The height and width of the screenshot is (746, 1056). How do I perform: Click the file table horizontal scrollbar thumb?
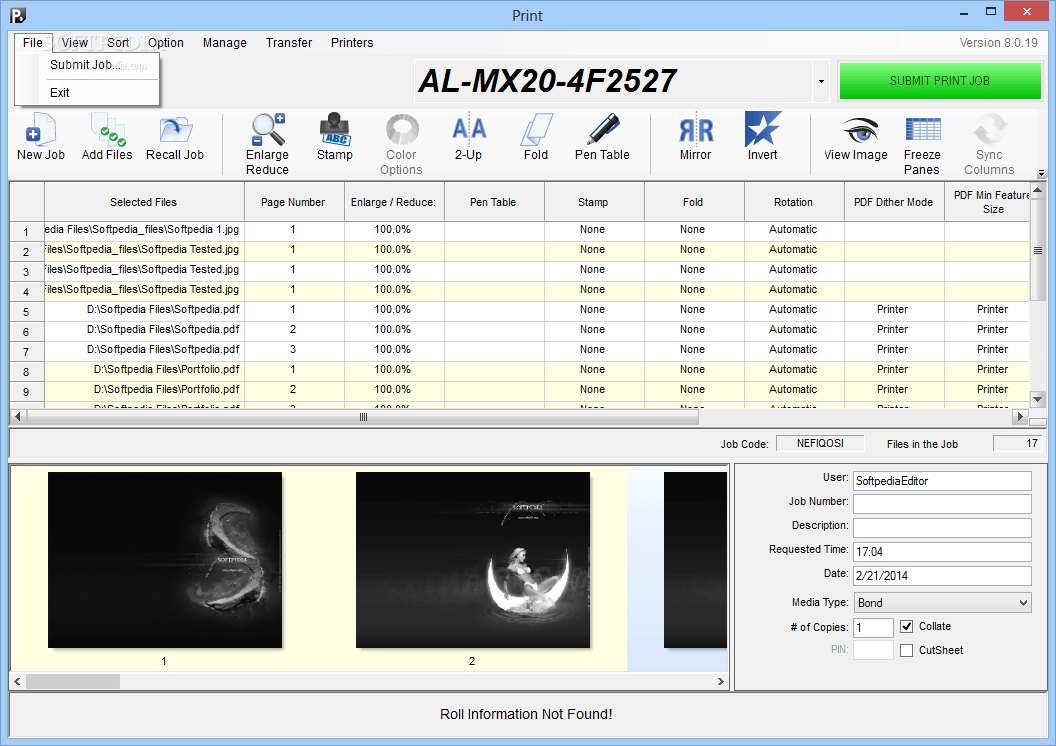point(363,417)
